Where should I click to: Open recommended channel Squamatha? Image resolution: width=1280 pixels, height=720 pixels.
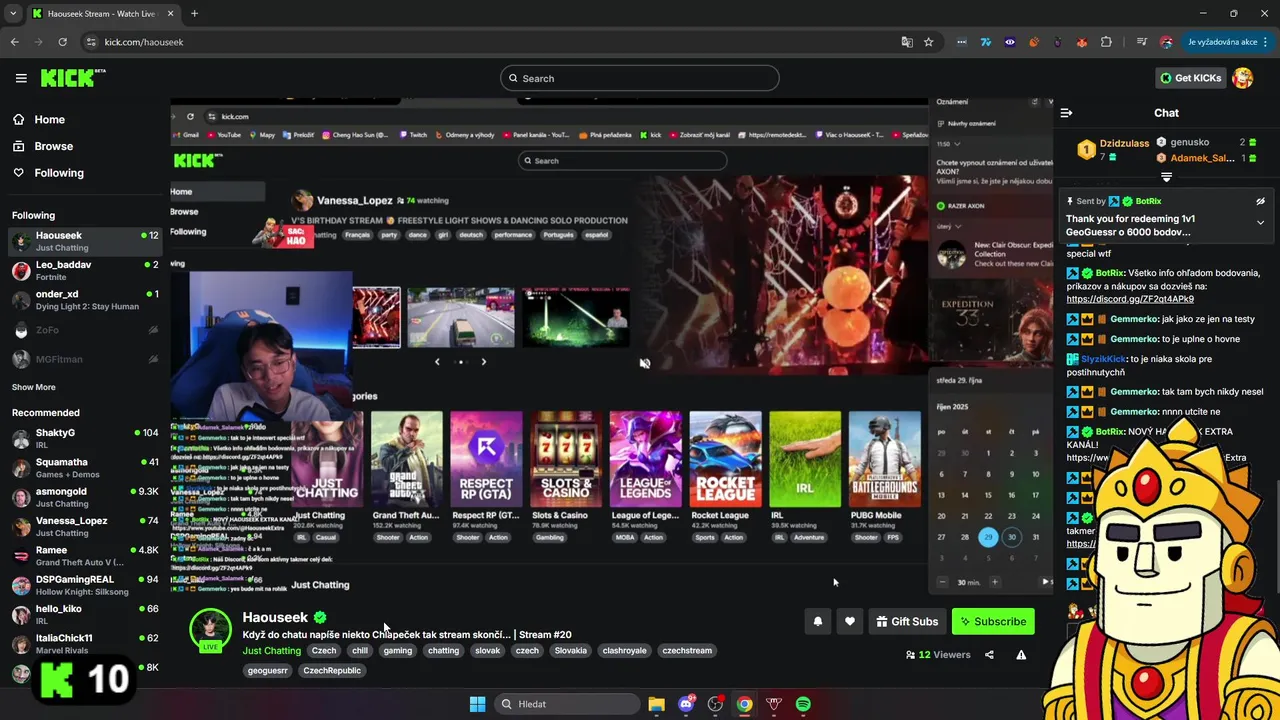tap(85, 468)
